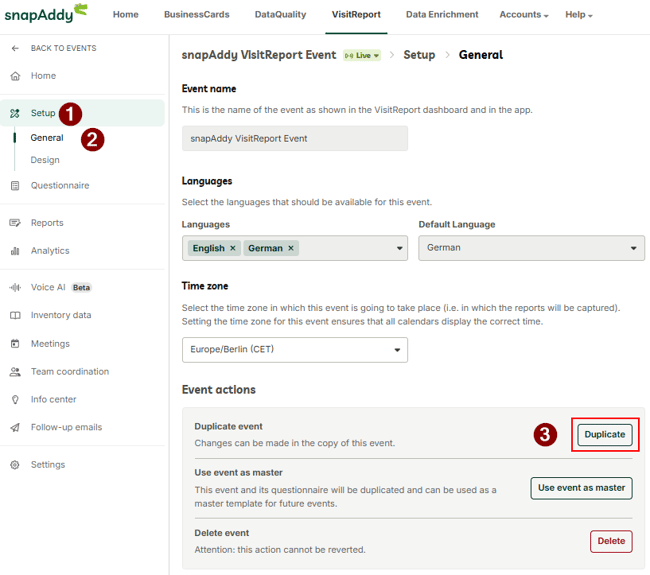Open Info center in the sidebar
The image size is (650, 575).
tap(53, 400)
